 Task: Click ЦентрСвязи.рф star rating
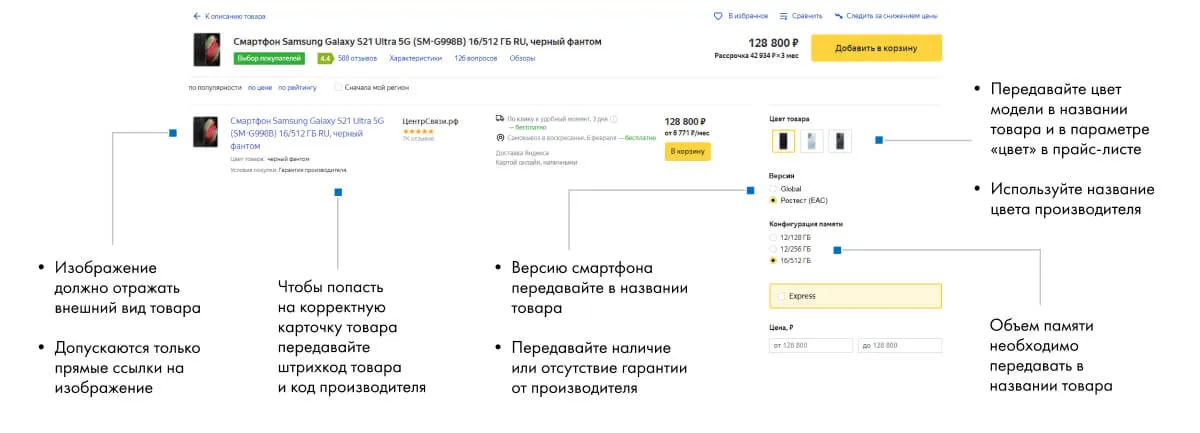[417, 131]
